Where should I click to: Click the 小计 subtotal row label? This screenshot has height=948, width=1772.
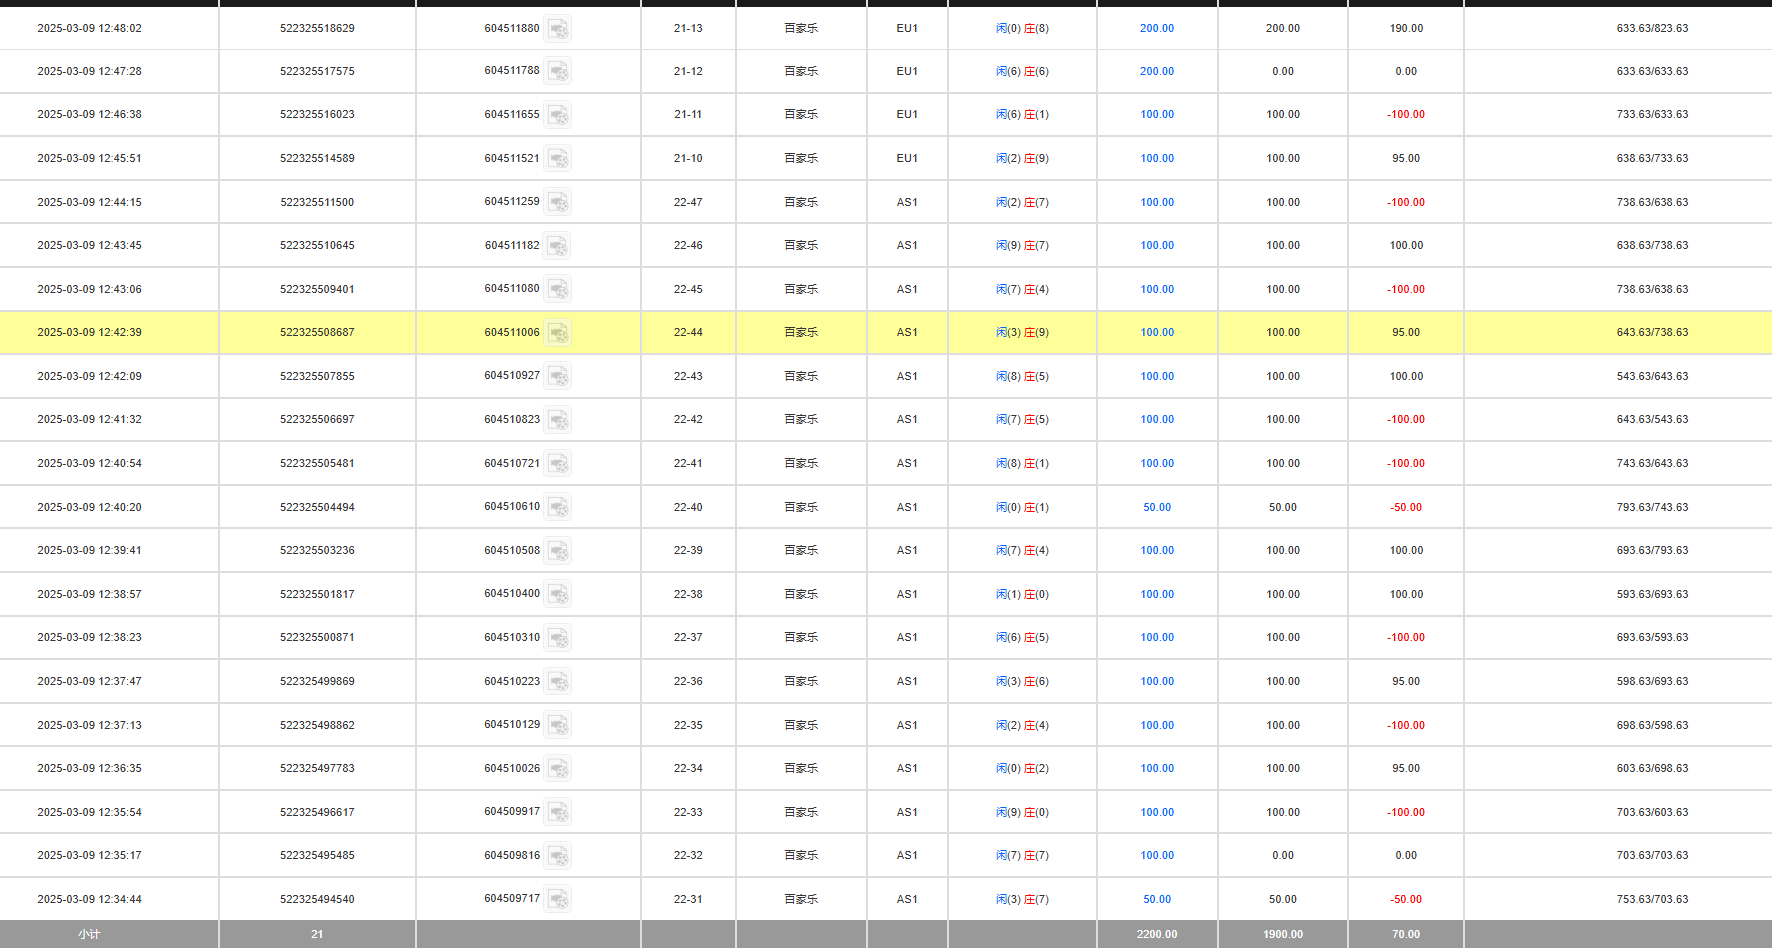coord(89,935)
